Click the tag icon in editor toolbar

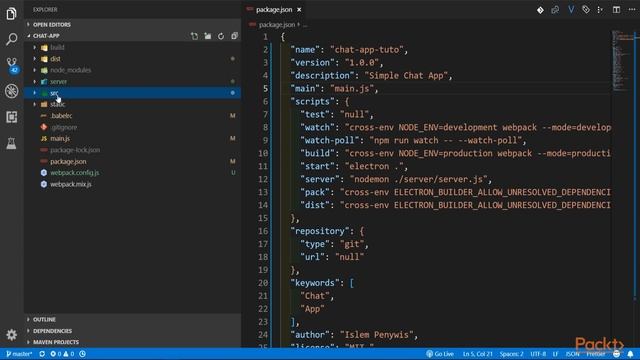[586, 10]
